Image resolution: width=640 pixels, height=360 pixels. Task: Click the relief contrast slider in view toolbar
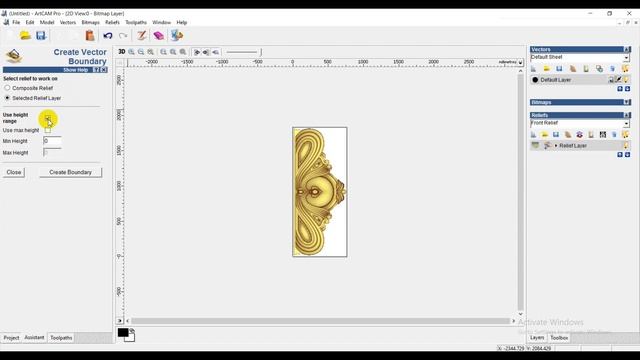(x=244, y=52)
